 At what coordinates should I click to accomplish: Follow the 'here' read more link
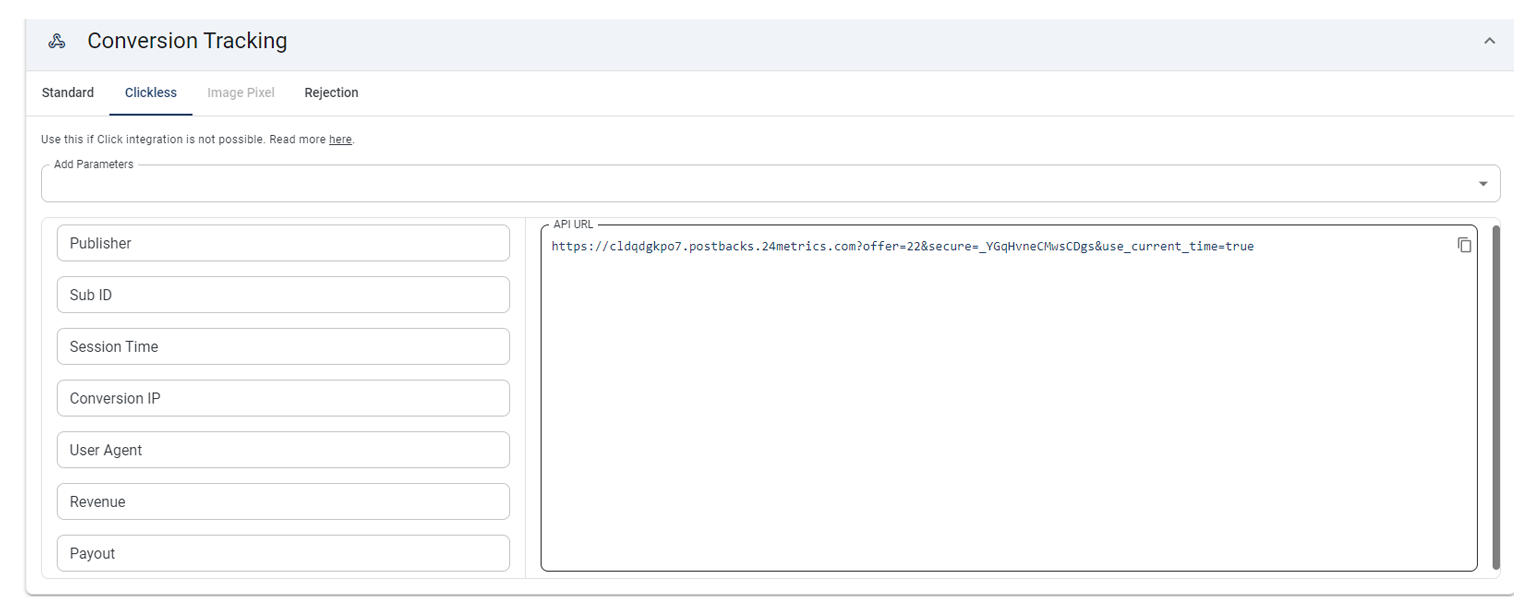(340, 140)
